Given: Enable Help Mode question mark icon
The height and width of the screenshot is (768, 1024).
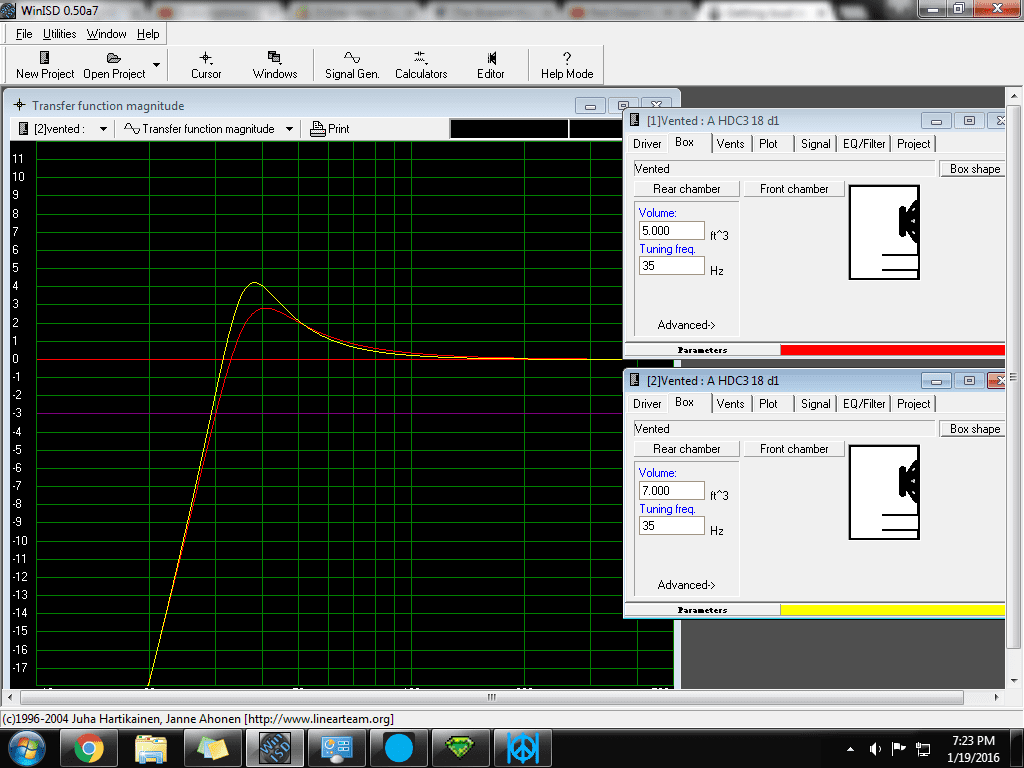Looking at the screenshot, I should [567, 58].
